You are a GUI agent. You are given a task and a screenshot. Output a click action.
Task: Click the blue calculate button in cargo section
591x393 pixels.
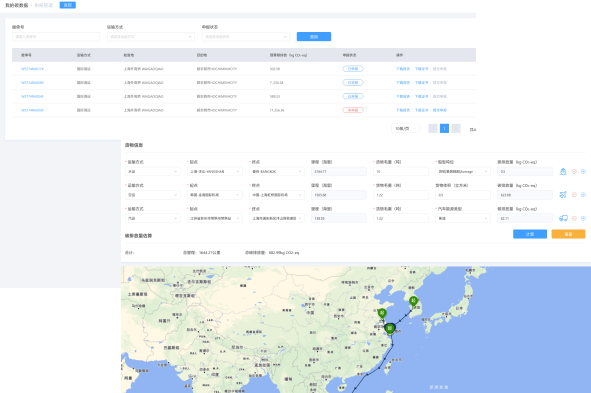click(530, 234)
